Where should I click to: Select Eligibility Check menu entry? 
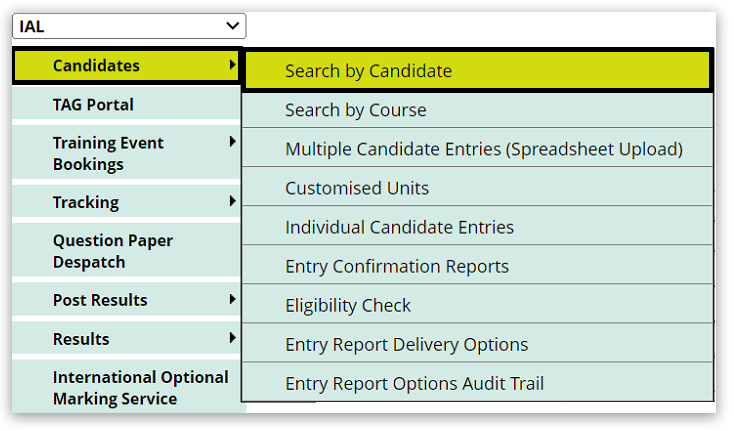click(x=347, y=305)
